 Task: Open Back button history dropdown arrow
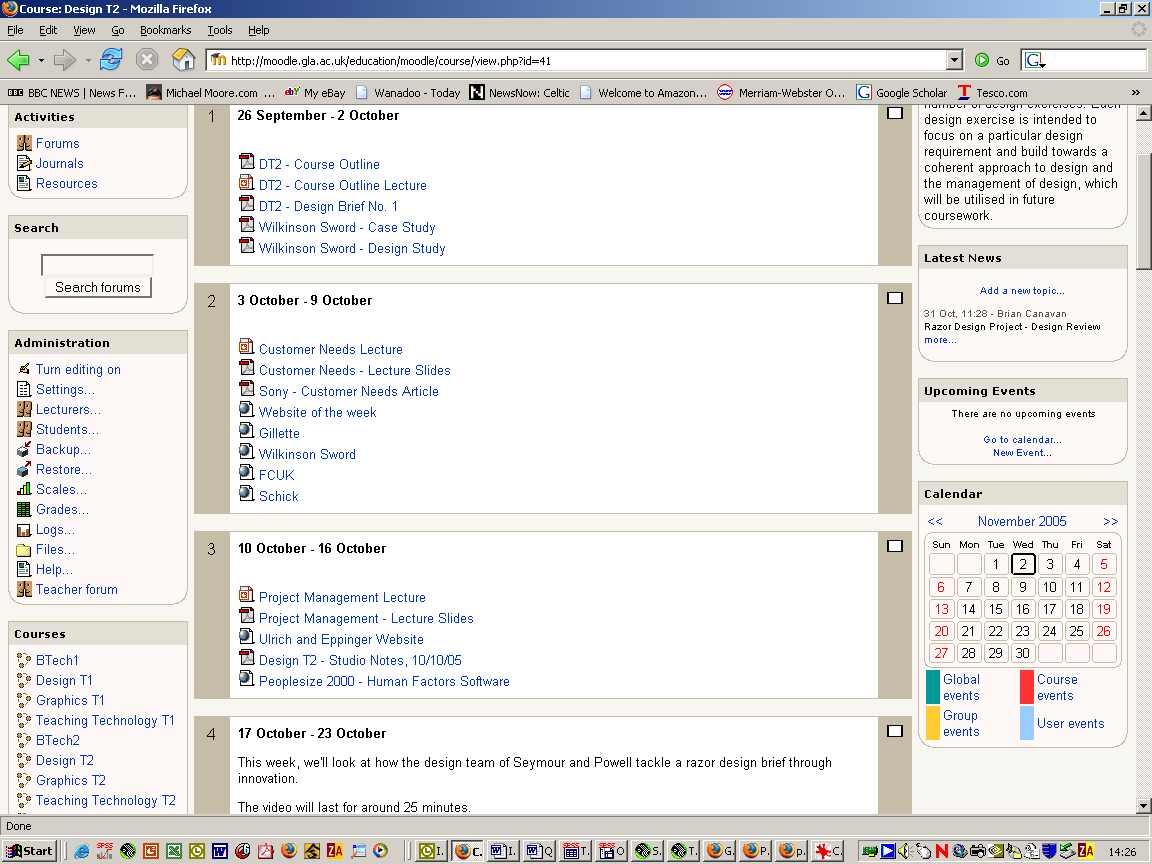coord(41,60)
